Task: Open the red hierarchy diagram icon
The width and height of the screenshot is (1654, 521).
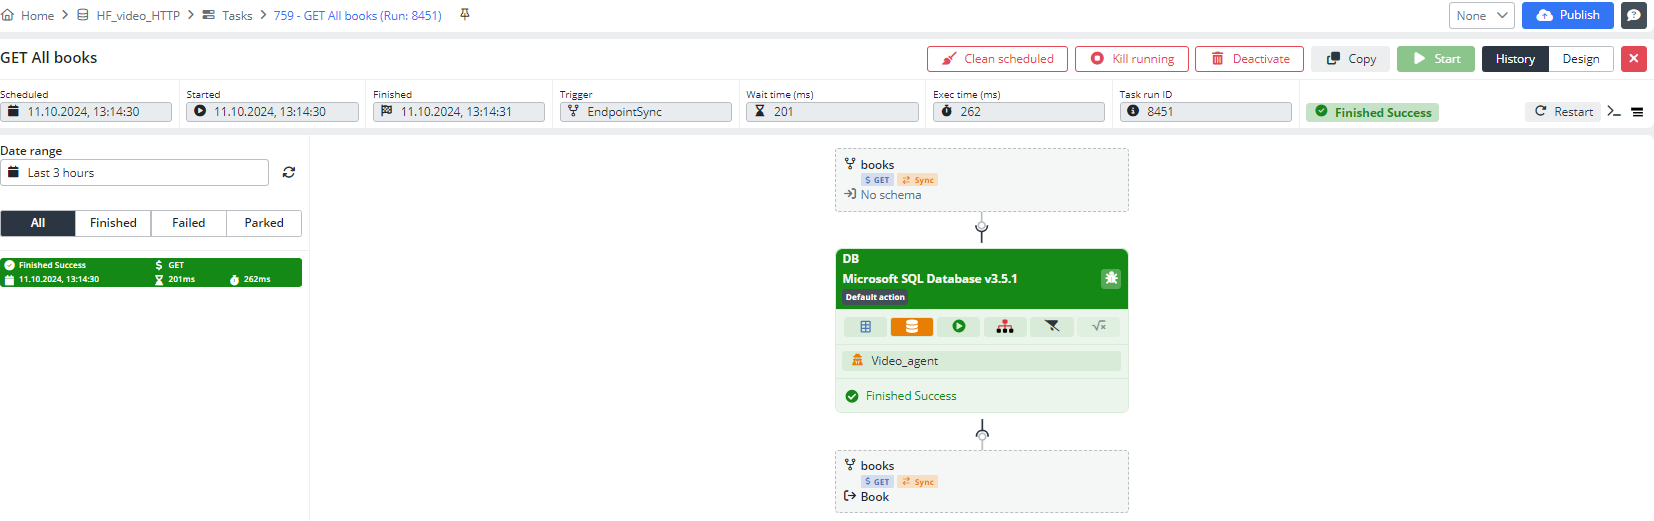Action: (x=1005, y=327)
